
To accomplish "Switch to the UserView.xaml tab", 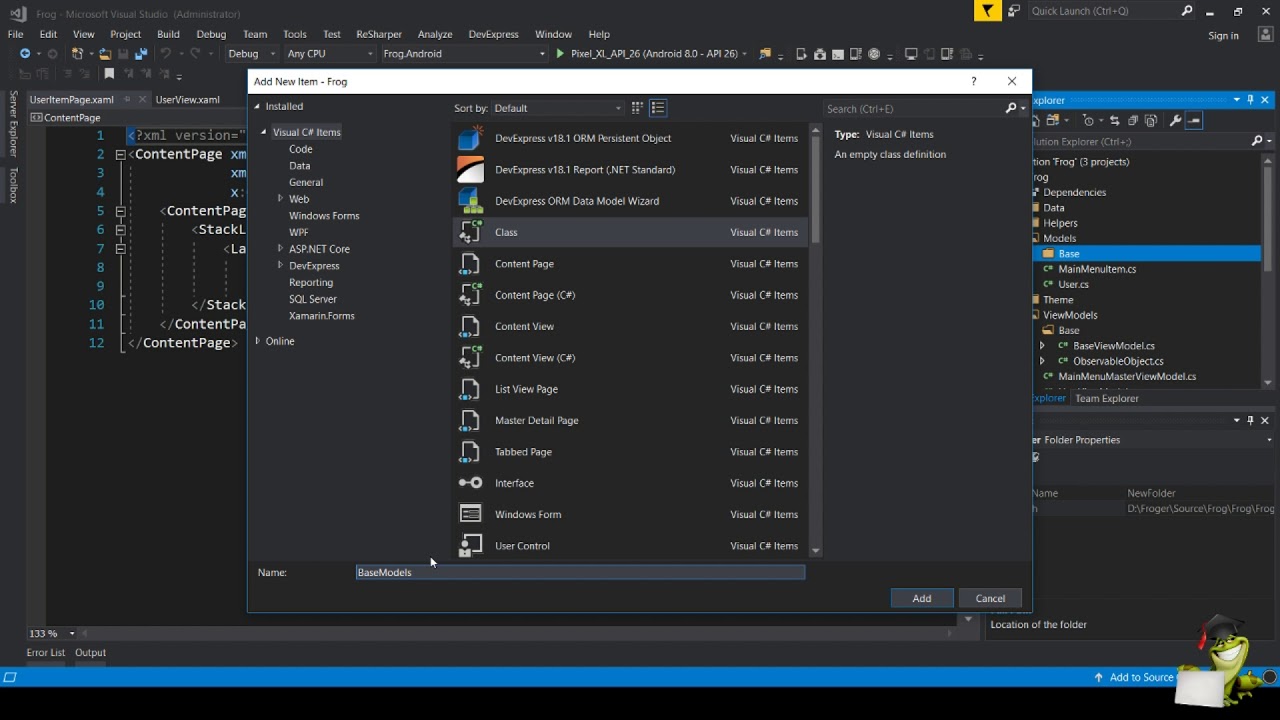I will pyautogui.click(x=188, y=100).
